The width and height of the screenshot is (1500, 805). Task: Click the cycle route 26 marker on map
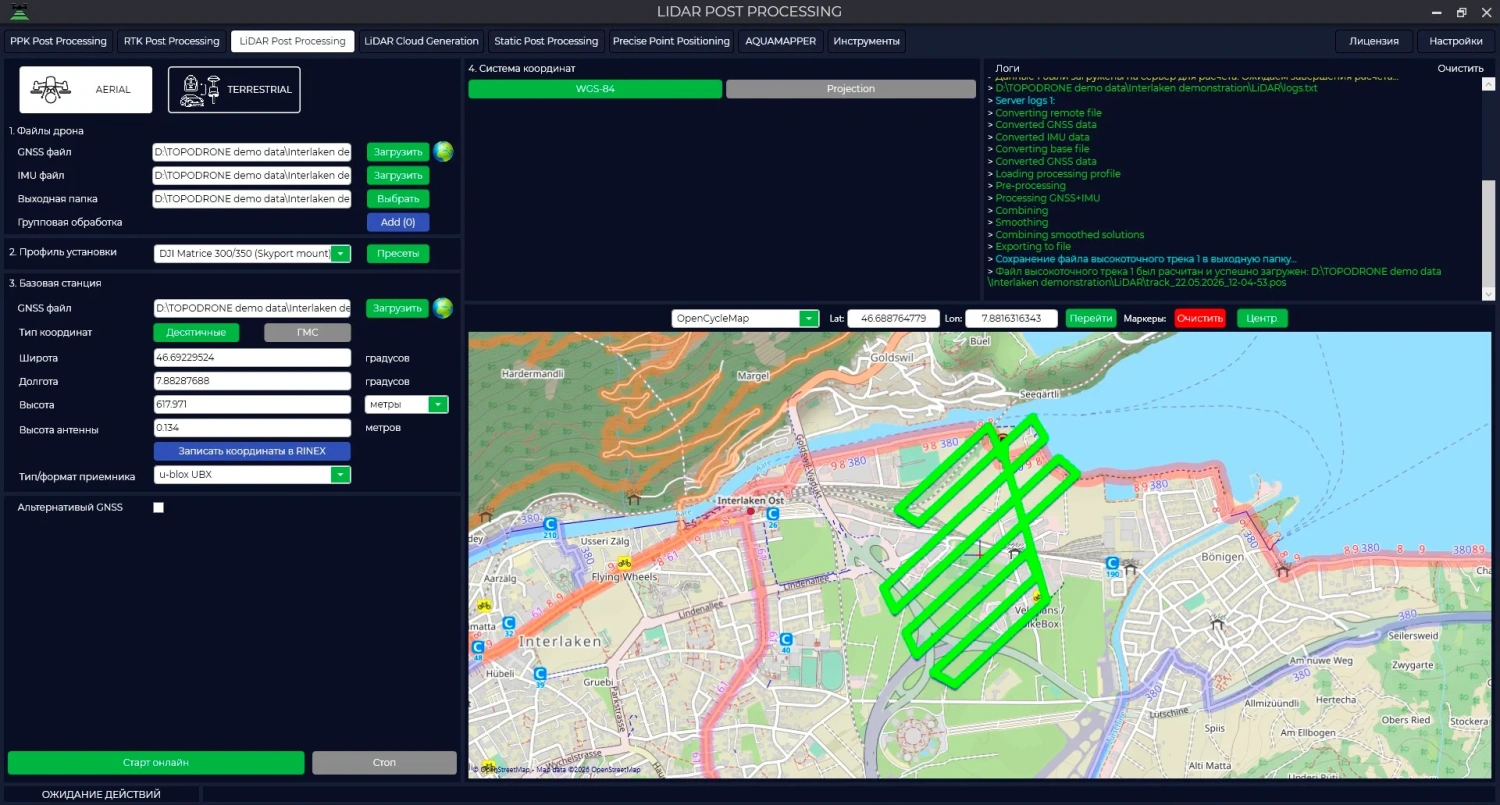(x=773, y=515)
